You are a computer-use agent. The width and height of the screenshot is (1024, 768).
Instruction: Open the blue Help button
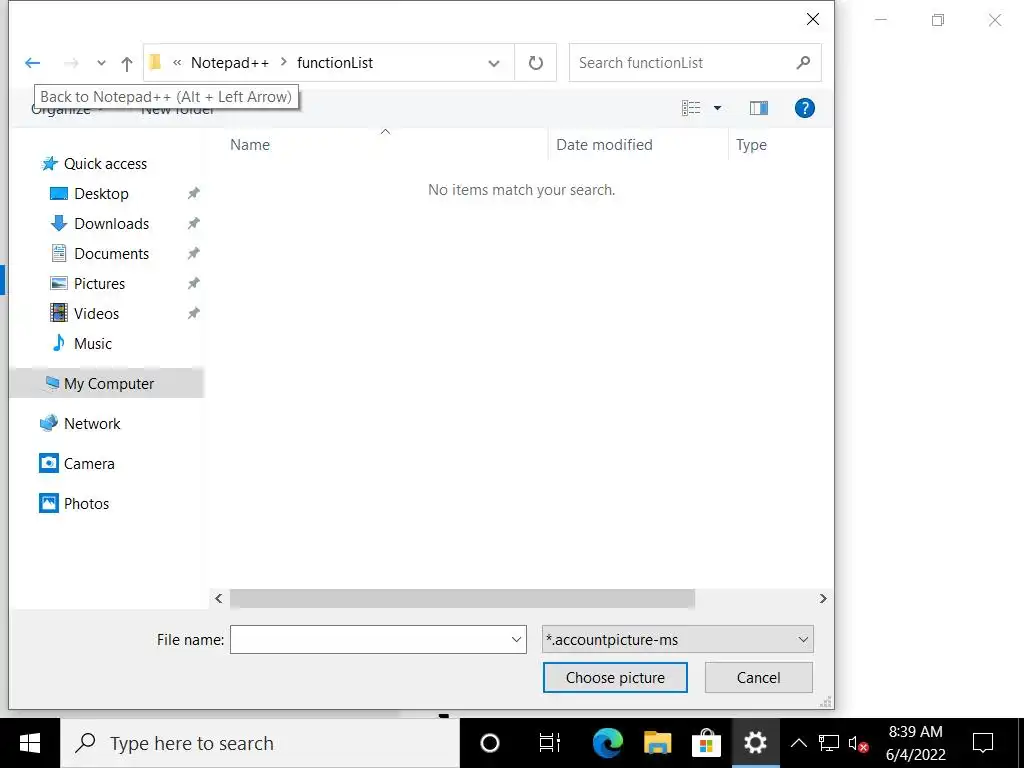(805, 108)
